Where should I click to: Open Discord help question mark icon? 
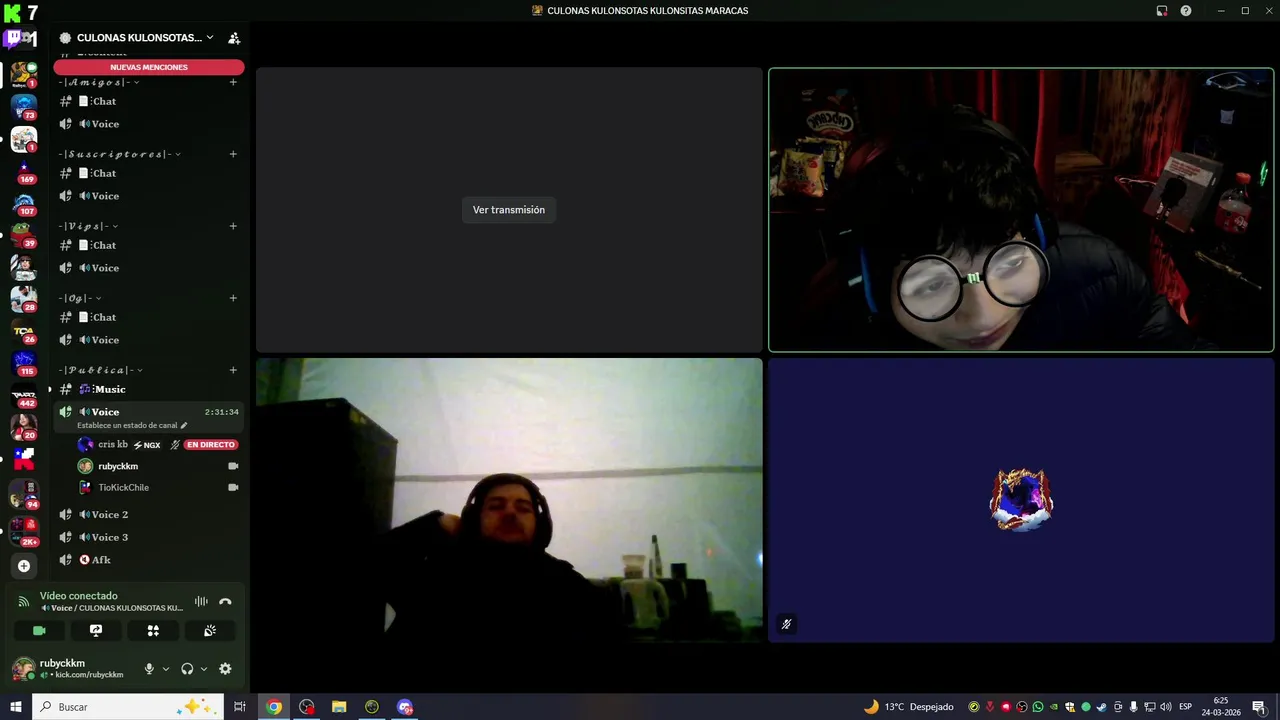pyautogui.click(x=1186, y=11)
